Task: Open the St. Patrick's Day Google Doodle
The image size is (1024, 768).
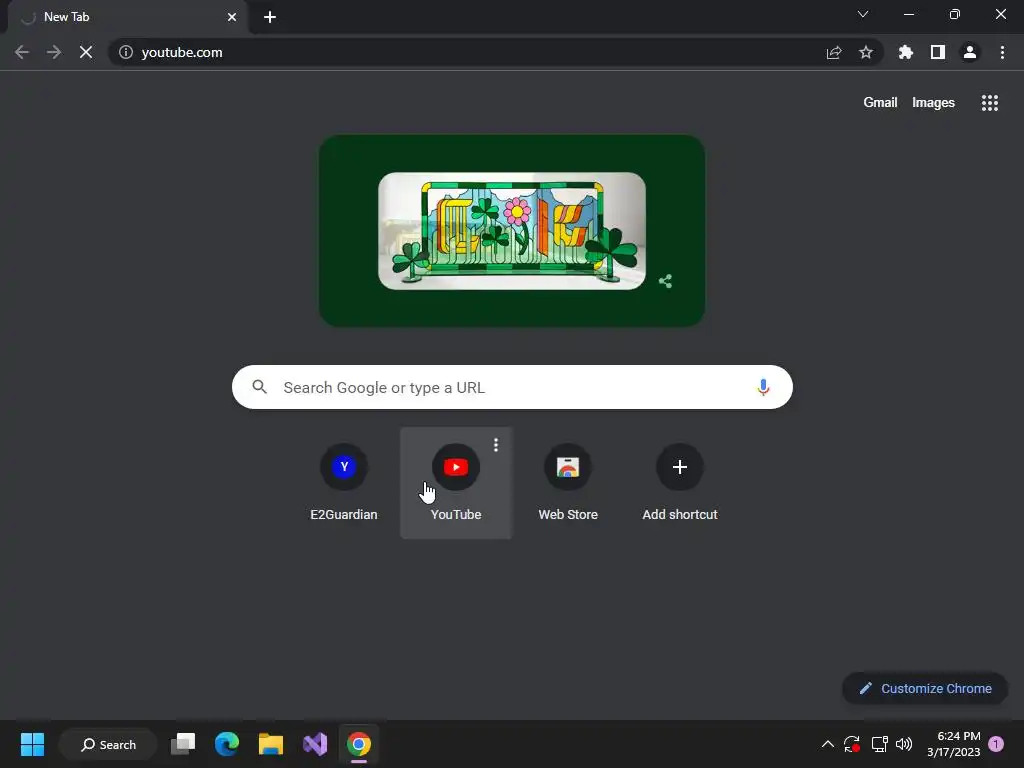Action: pyautogui.click(x=511, y=231)
